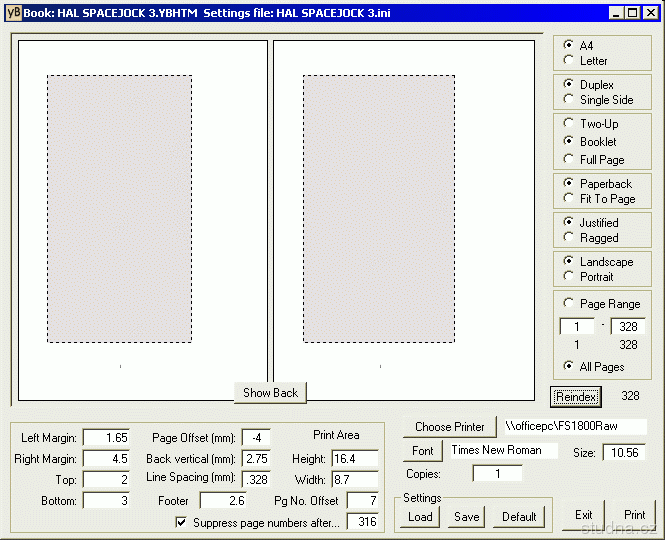Click the Left Margin input field
Viewport: 665px width, 540px height.
[106, 438]
